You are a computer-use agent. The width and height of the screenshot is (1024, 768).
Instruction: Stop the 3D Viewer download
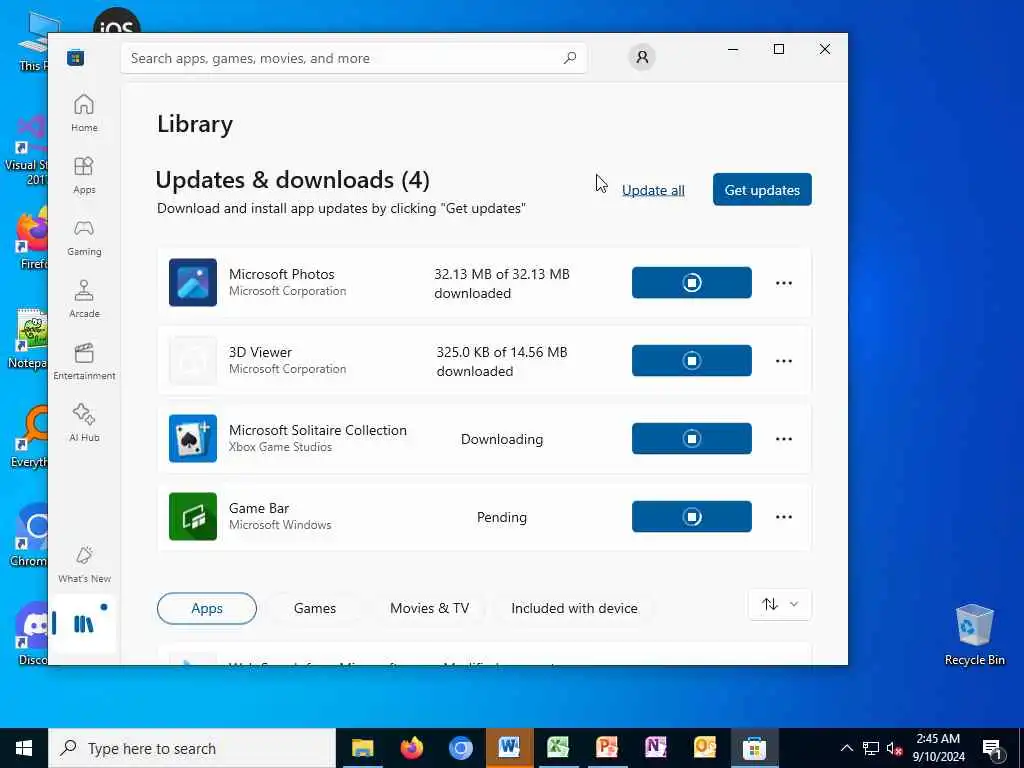(x=692, y=360)
